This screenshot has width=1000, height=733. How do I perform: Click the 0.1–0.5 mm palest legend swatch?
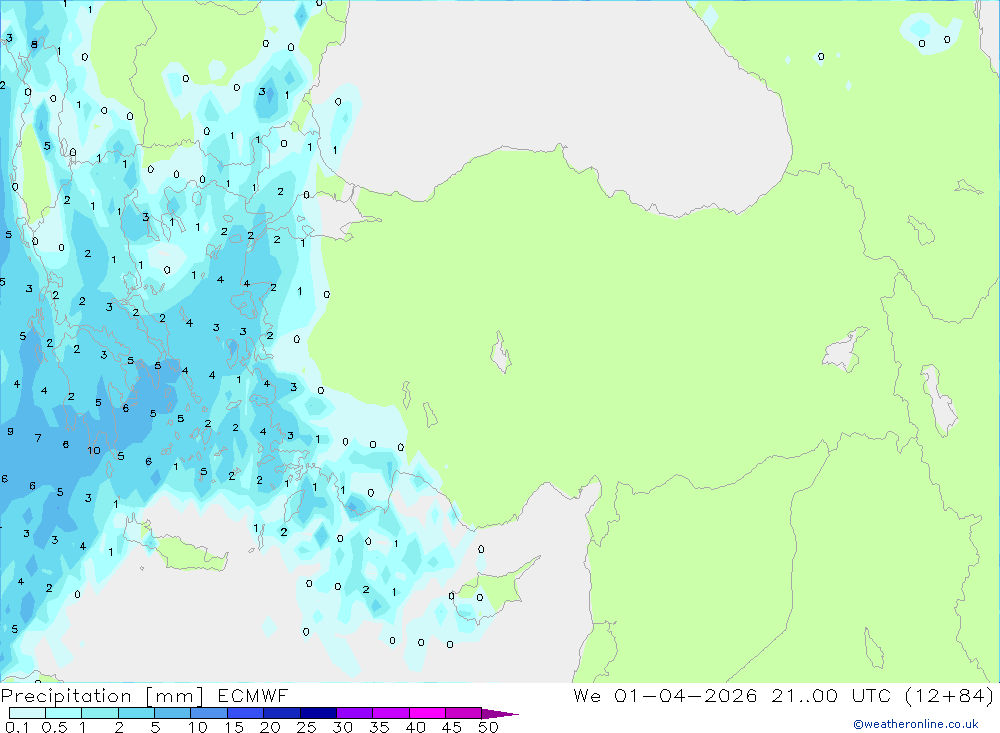pyautogui.click(x=27, y=713)
